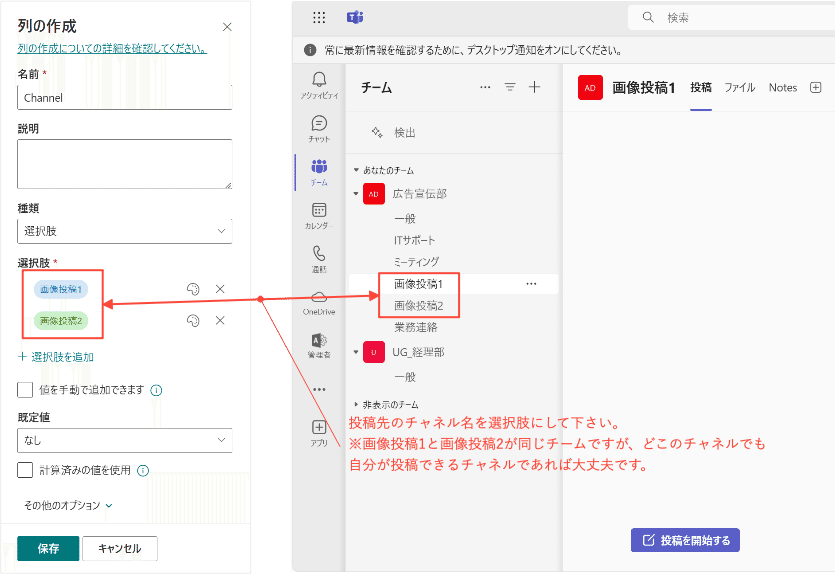Click 投稿を開始する button

coord(685,540)
